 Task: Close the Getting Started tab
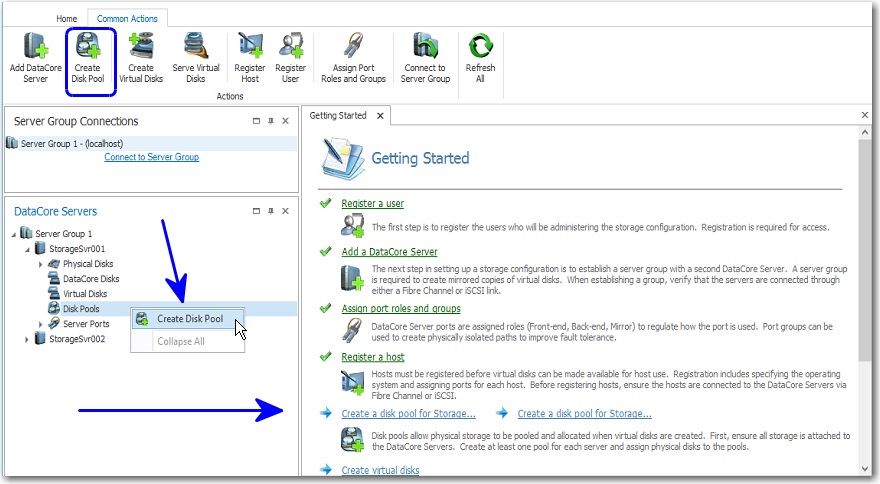click(380, 116)
